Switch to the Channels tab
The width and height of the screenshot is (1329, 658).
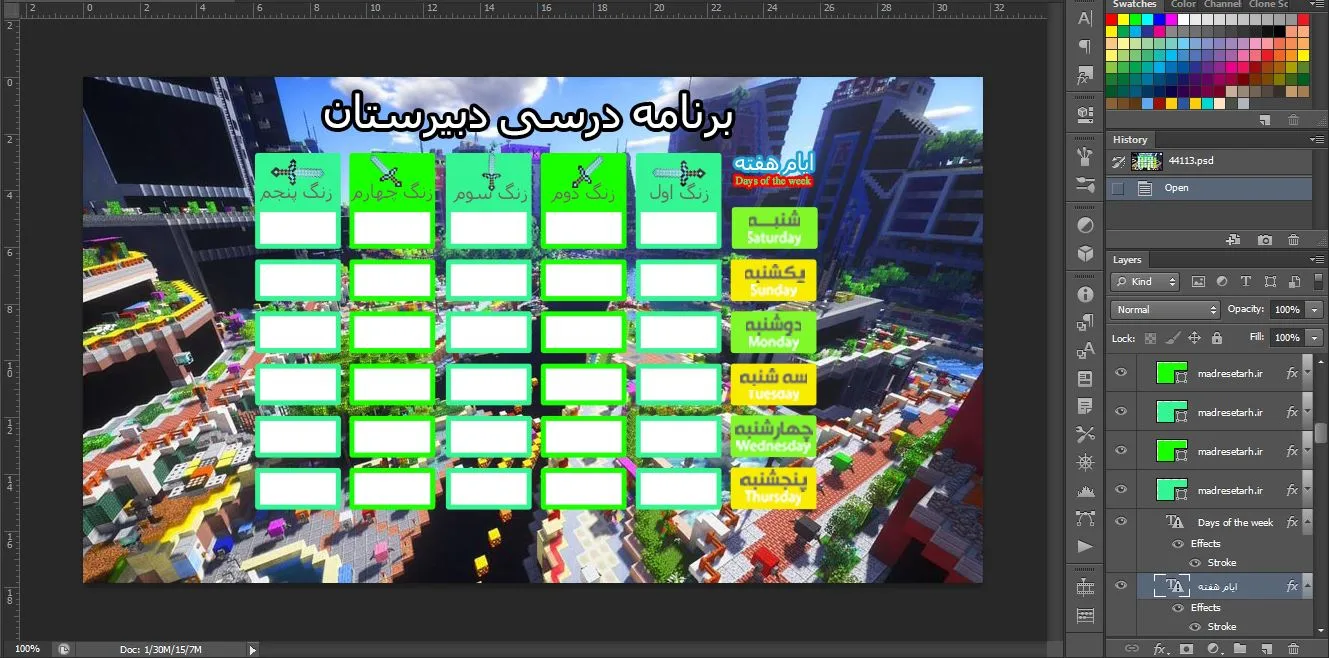click(x=1222, y=5)
